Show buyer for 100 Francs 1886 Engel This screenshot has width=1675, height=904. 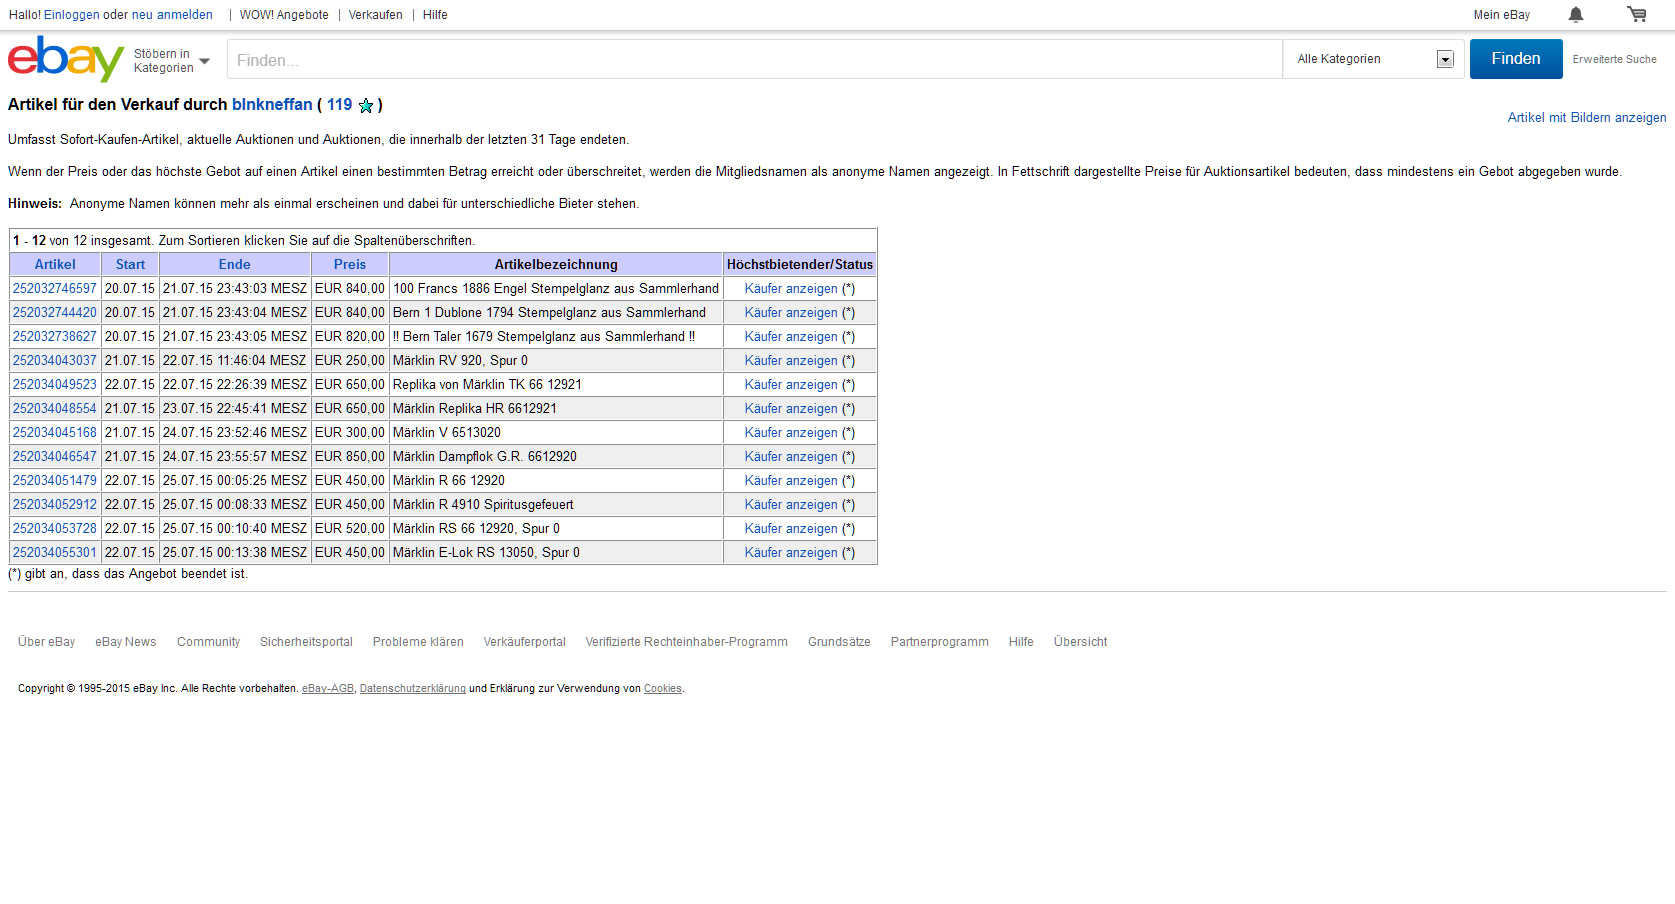791,288
